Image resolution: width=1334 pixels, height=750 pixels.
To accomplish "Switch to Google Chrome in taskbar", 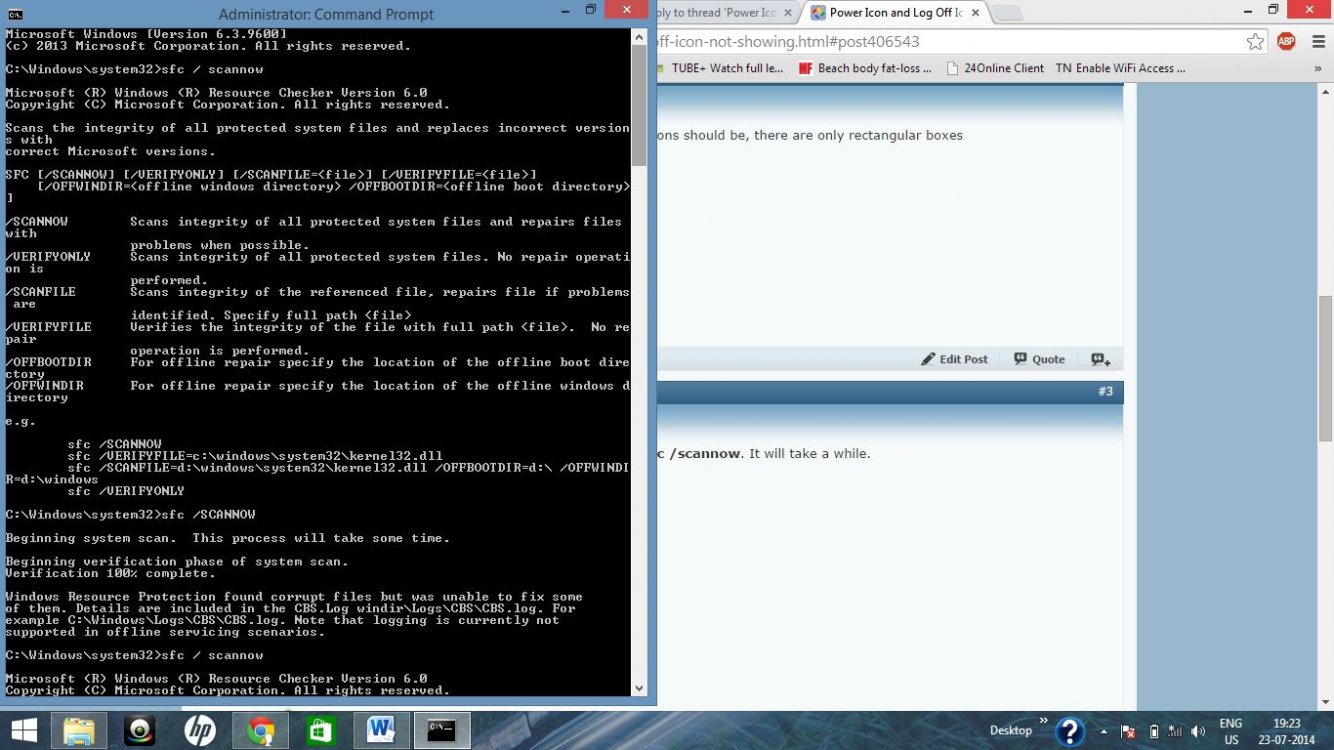I will (261, 731).
